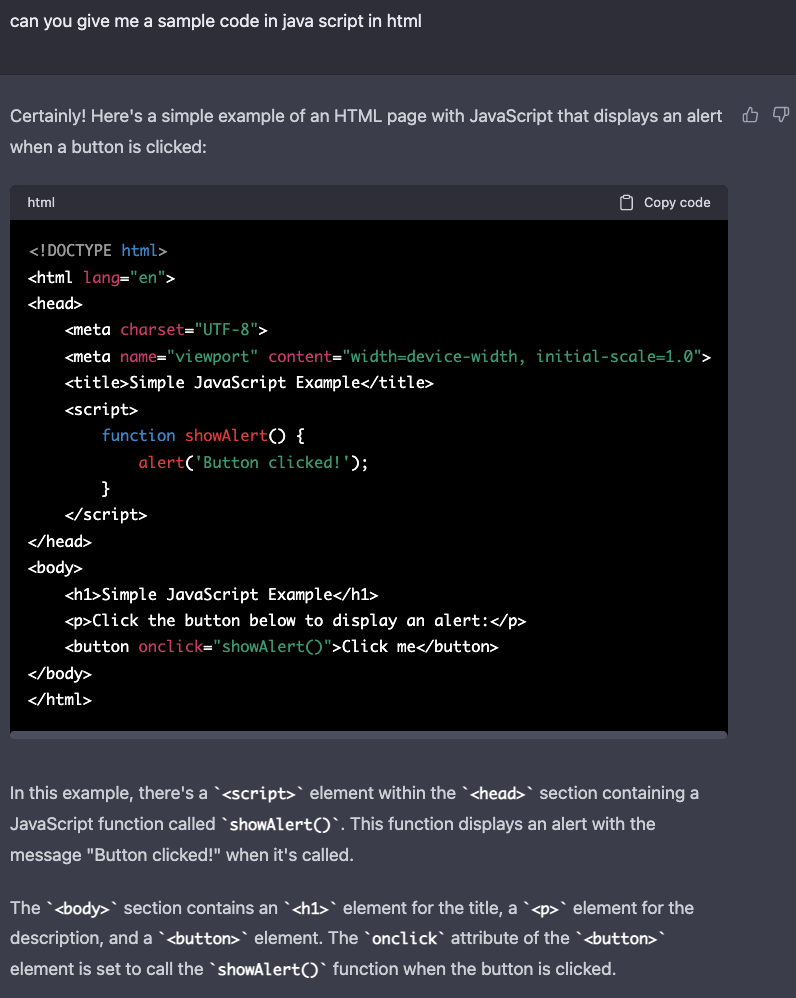Click the '<meta charset="UTF-8">' line
This screenshot has width=796, height=998.
[x=166, y=330]
